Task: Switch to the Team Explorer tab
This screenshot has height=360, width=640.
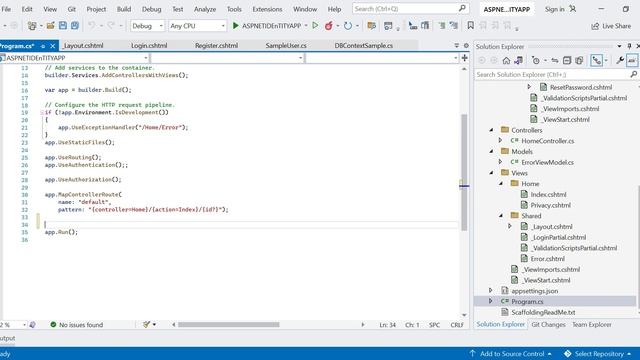Action: 591,324
